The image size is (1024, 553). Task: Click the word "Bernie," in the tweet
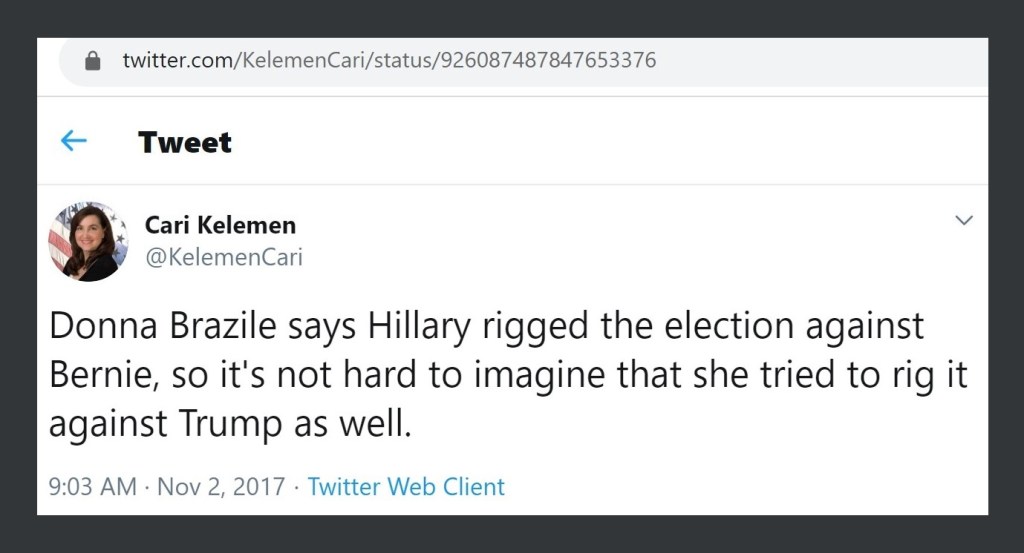tap(103, 375)
